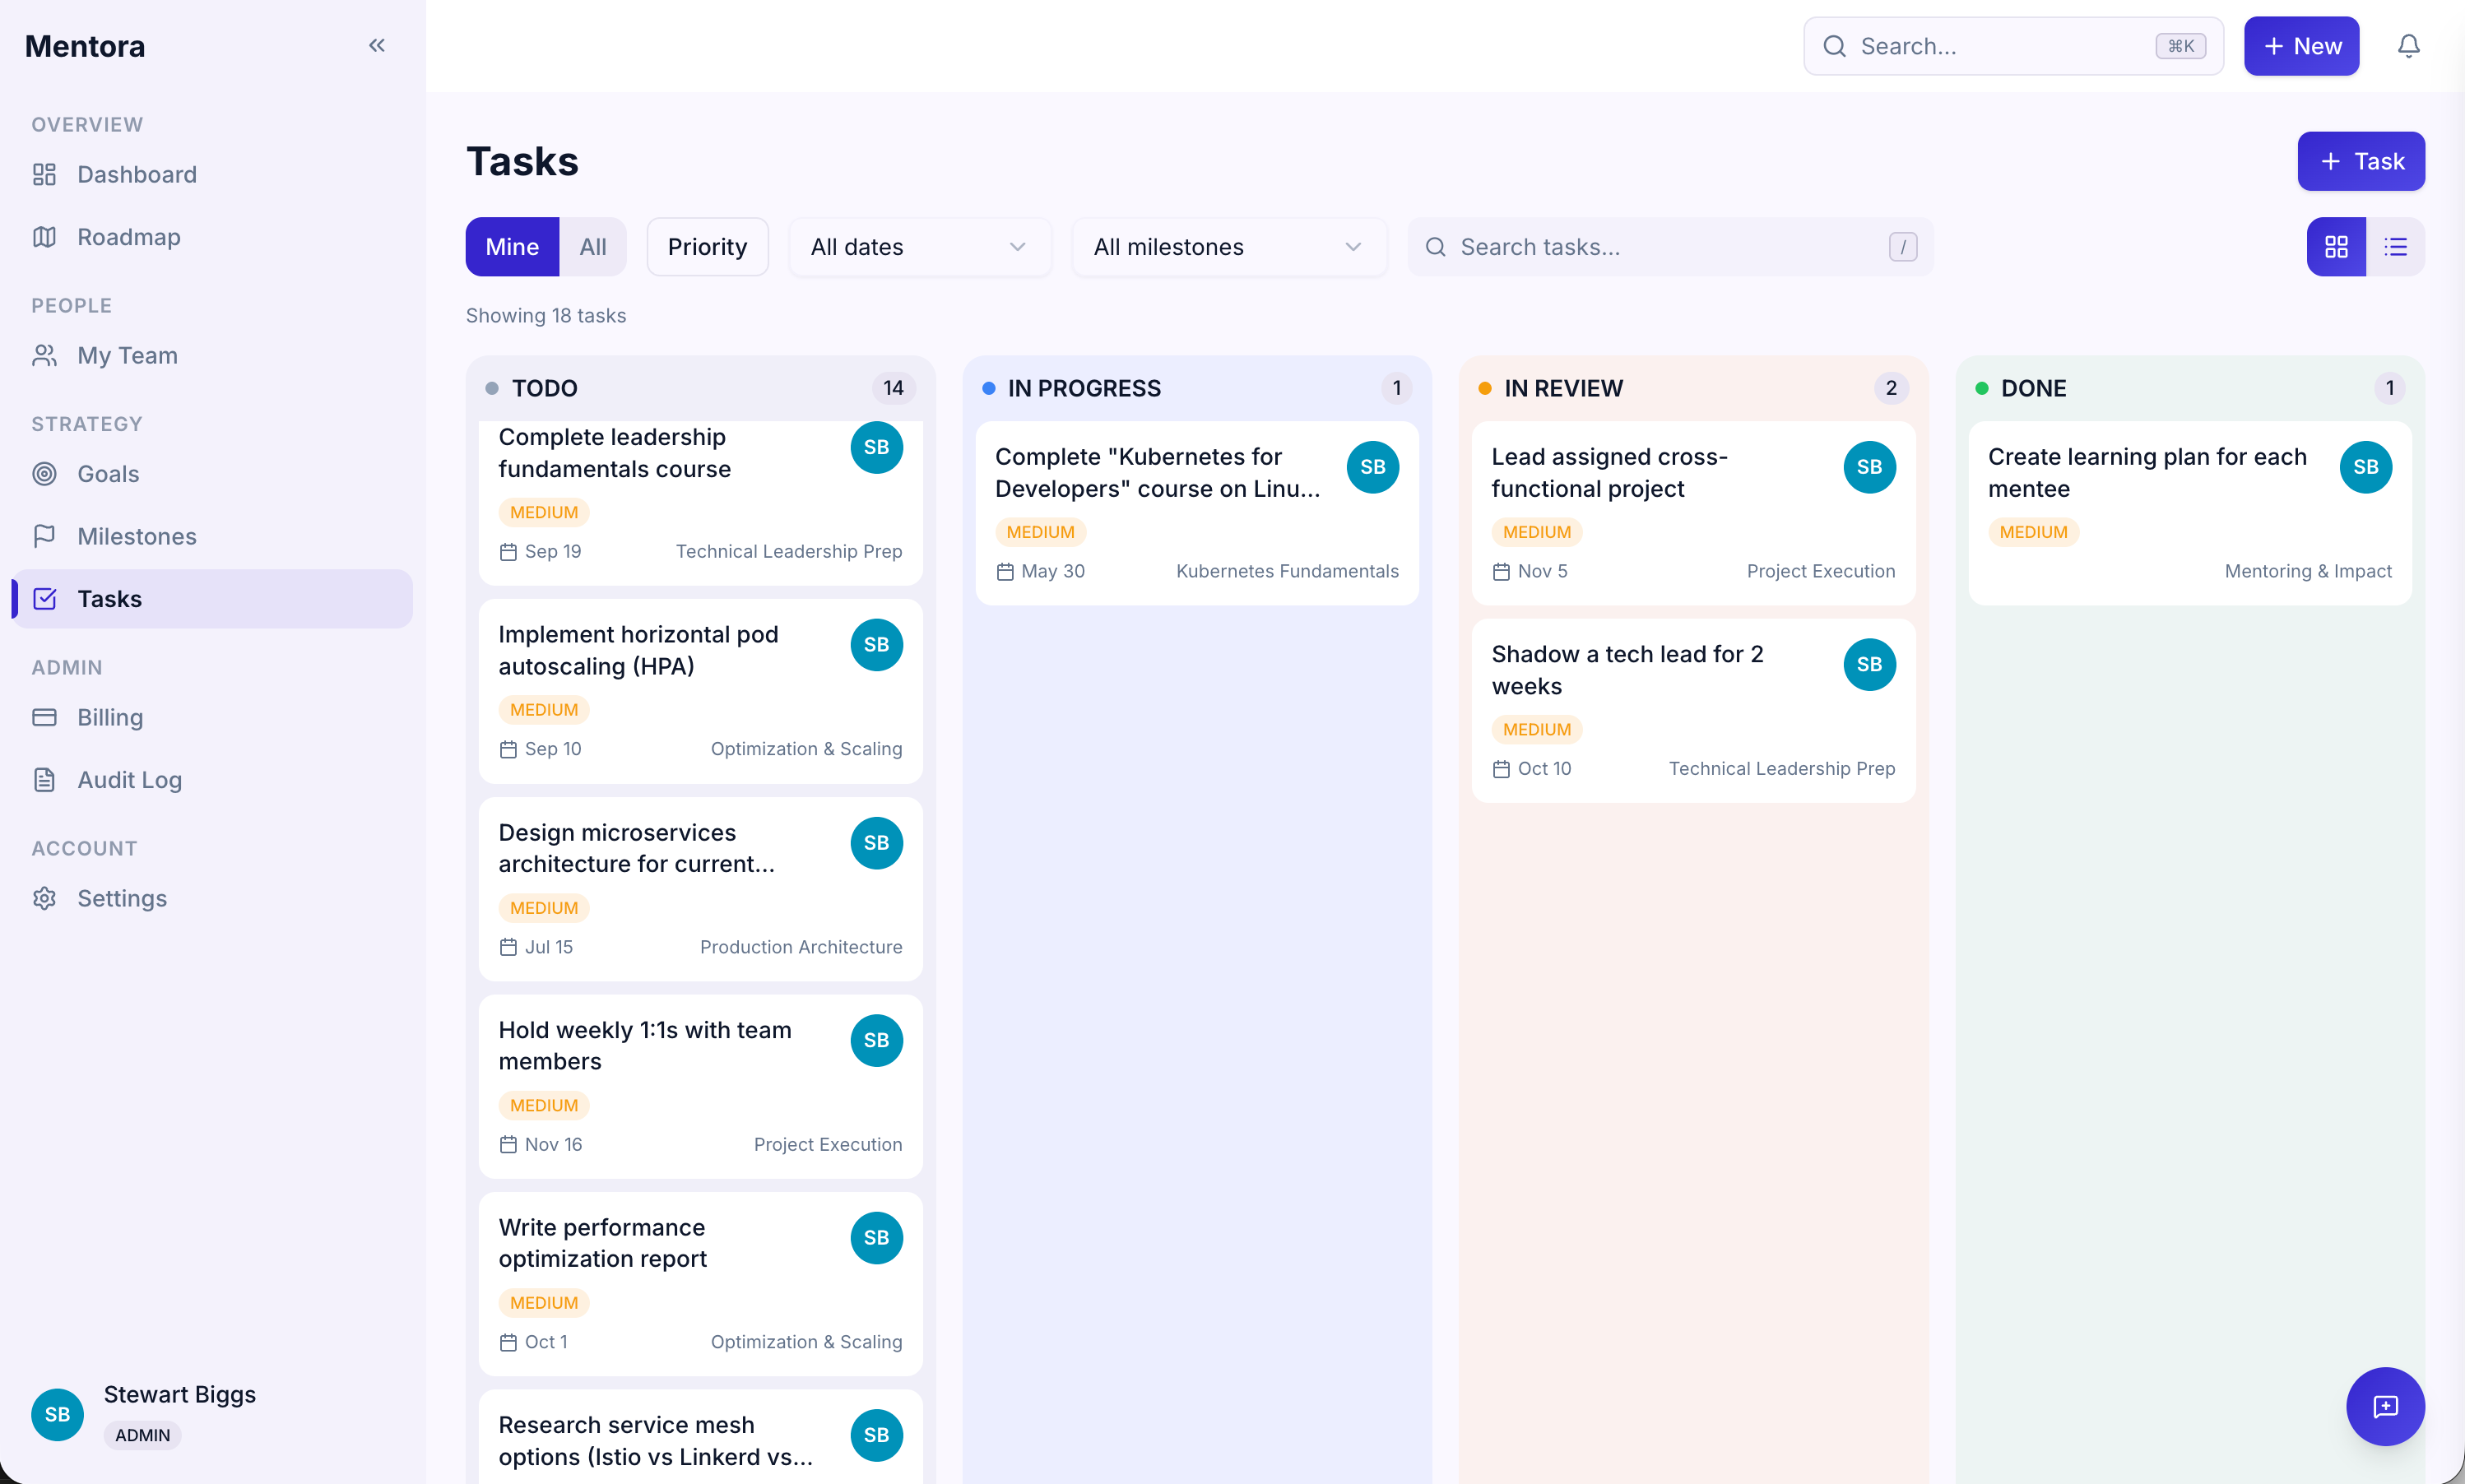Click SB avatar on Shadow a tech lead card
2465x1484 pixels.
tap(1869, 665)
